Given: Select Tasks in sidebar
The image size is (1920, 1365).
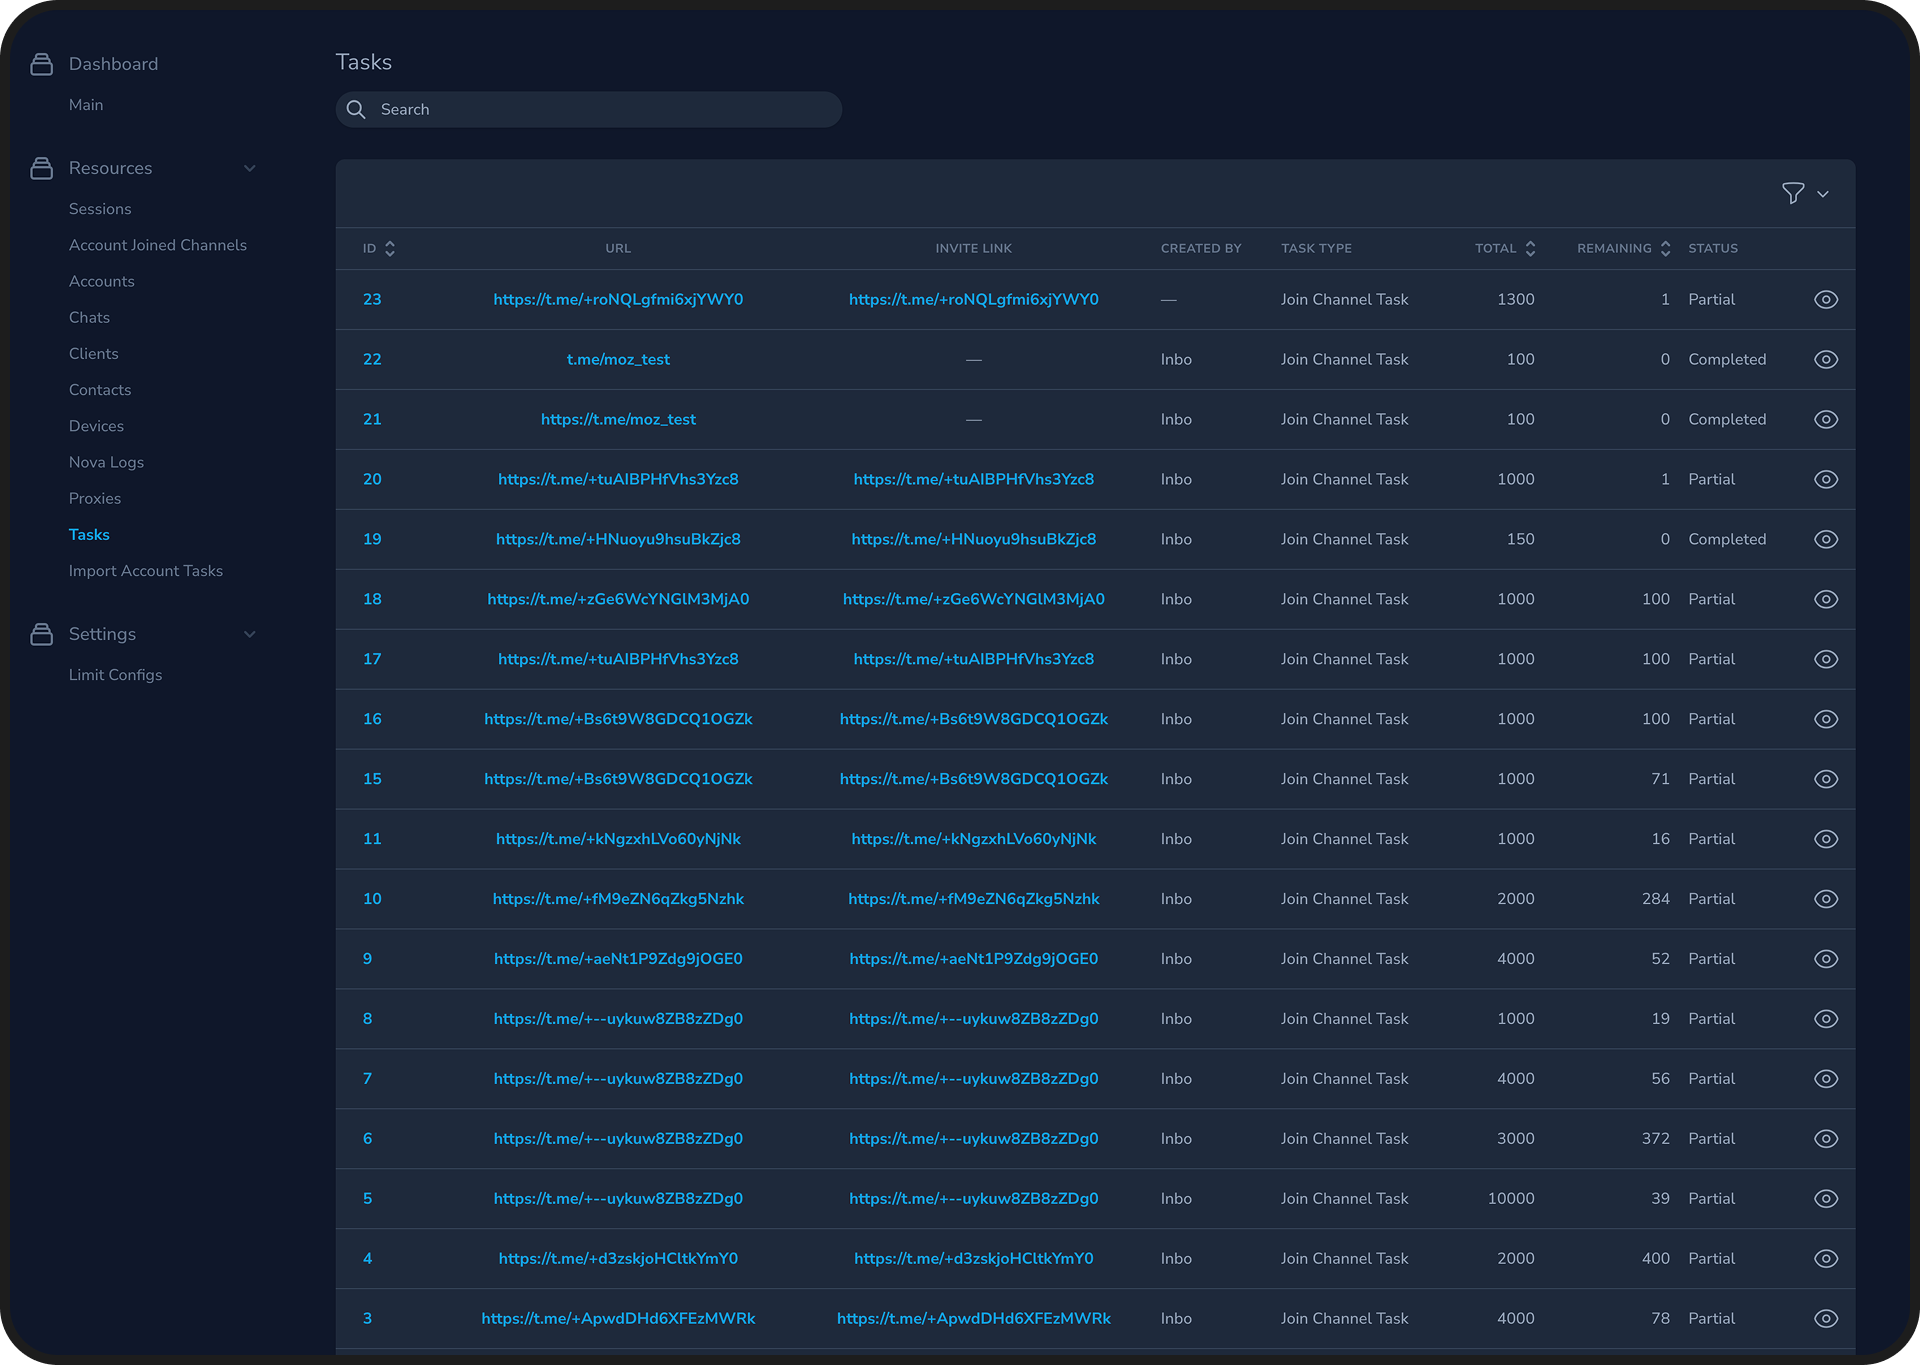Looking at the screenshot, I should tap(89, 535).
